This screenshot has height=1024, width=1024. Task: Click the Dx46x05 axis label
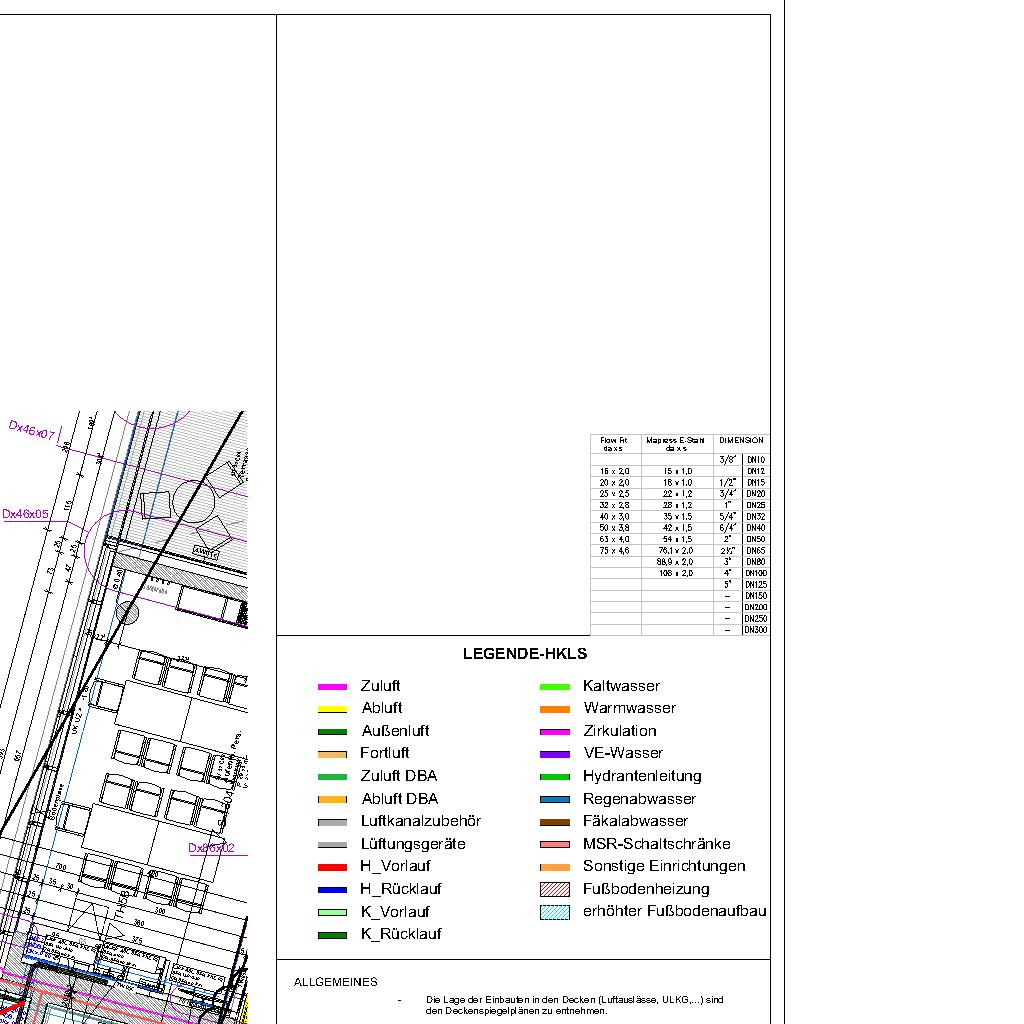pyautogui.click(x=26, y=514)
